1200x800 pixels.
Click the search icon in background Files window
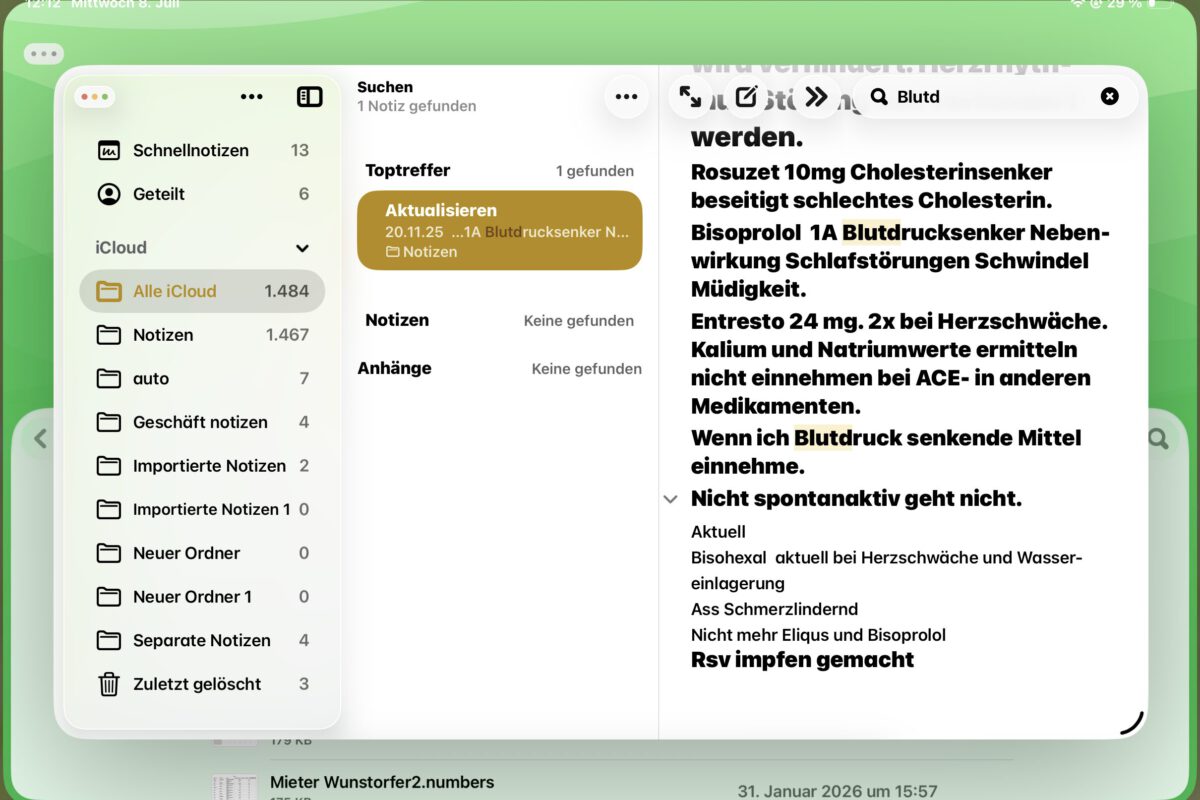click(1158, 438)
